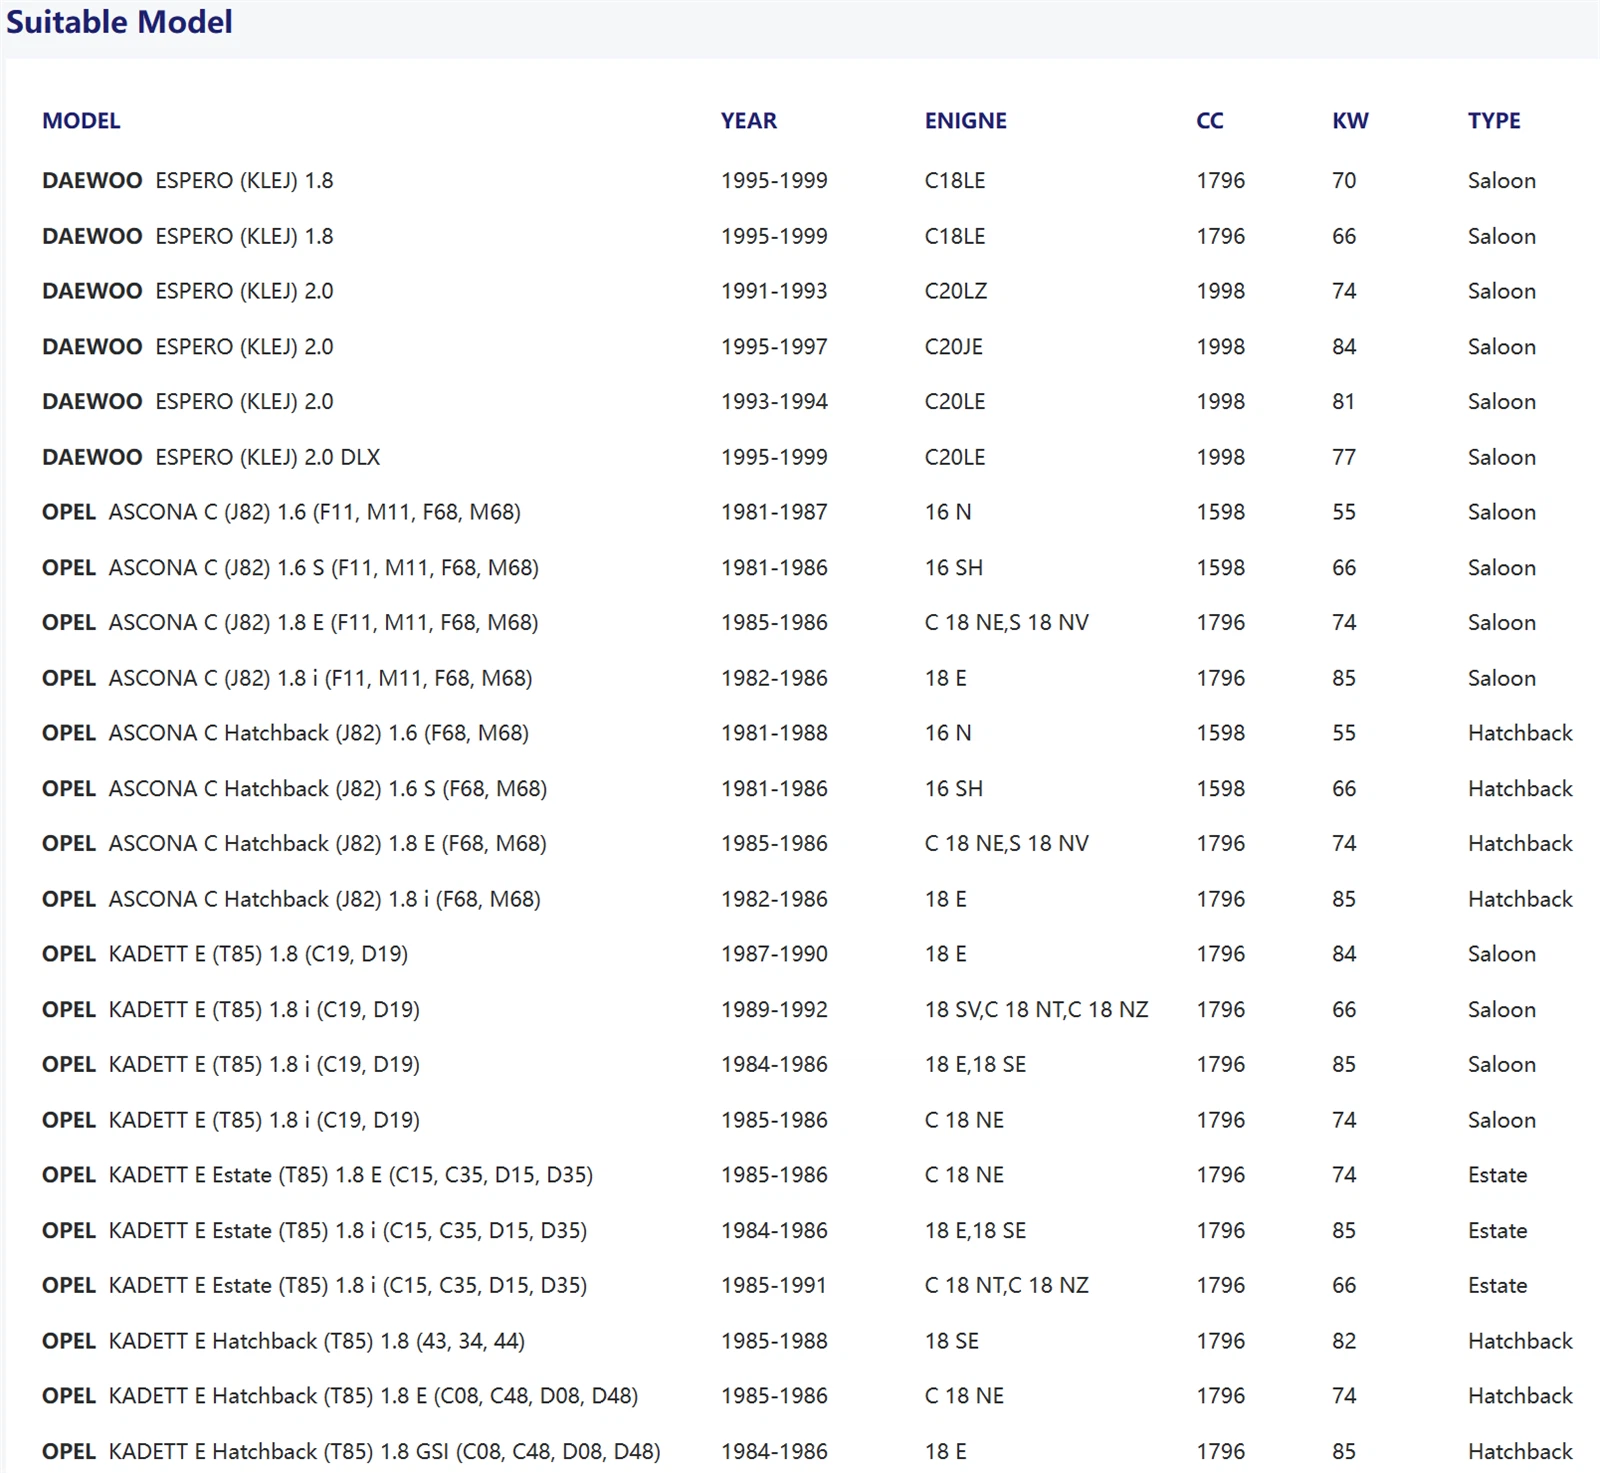Click year range 1995-1997
The height and width of the screenshot is (1473, 1600).
point(774,347)
